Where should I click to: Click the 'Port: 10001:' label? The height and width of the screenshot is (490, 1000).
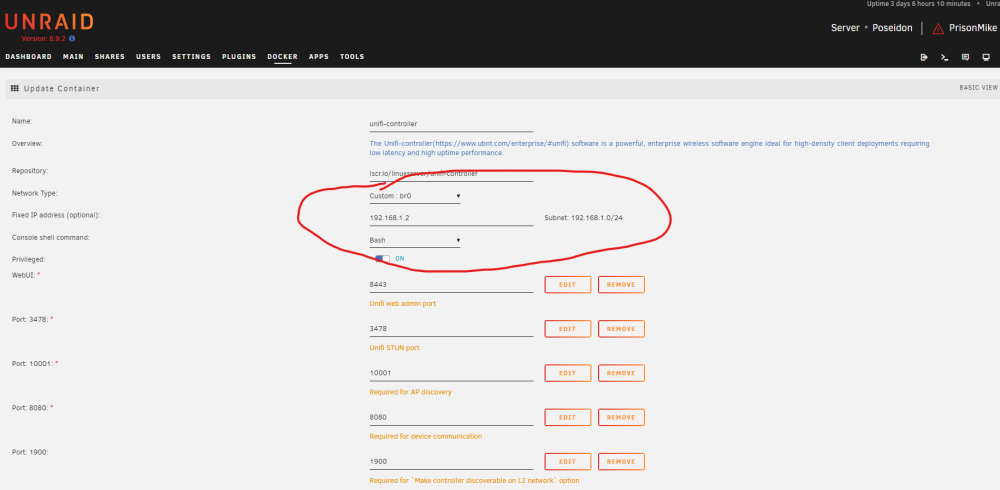click(34, 363)
